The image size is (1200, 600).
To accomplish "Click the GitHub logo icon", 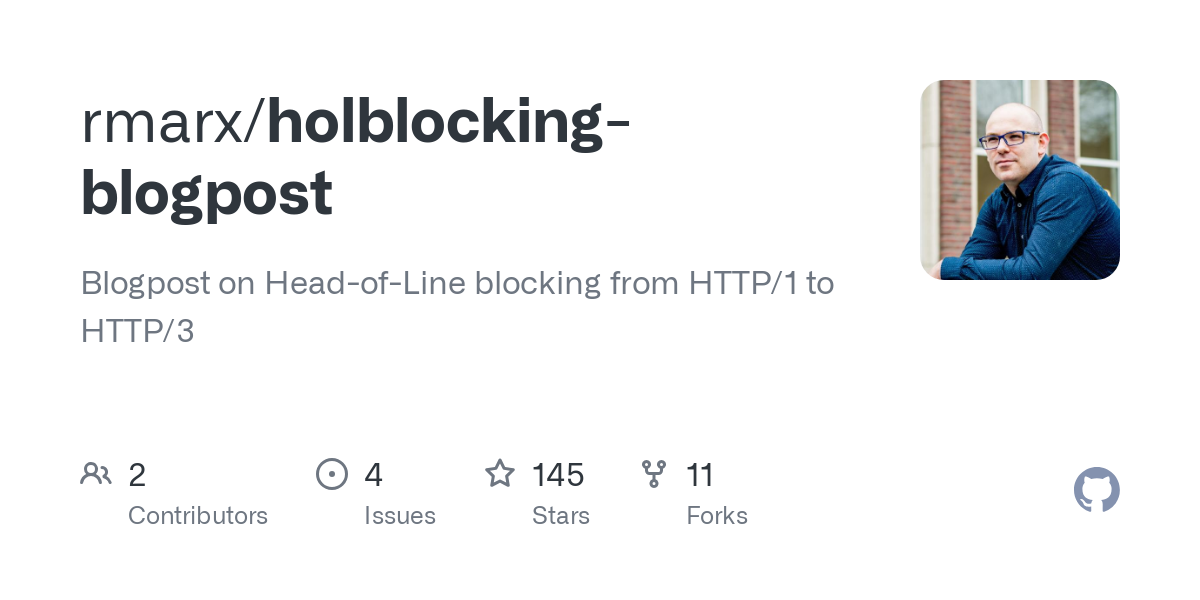I will [x=1097, y=490].
